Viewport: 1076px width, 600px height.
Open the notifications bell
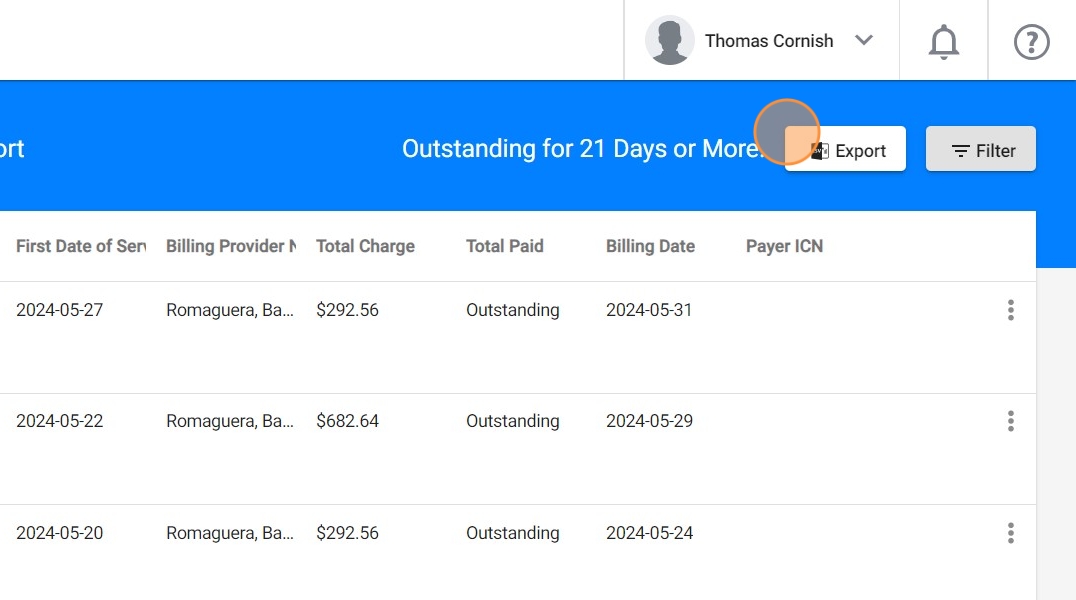point(943,41)
